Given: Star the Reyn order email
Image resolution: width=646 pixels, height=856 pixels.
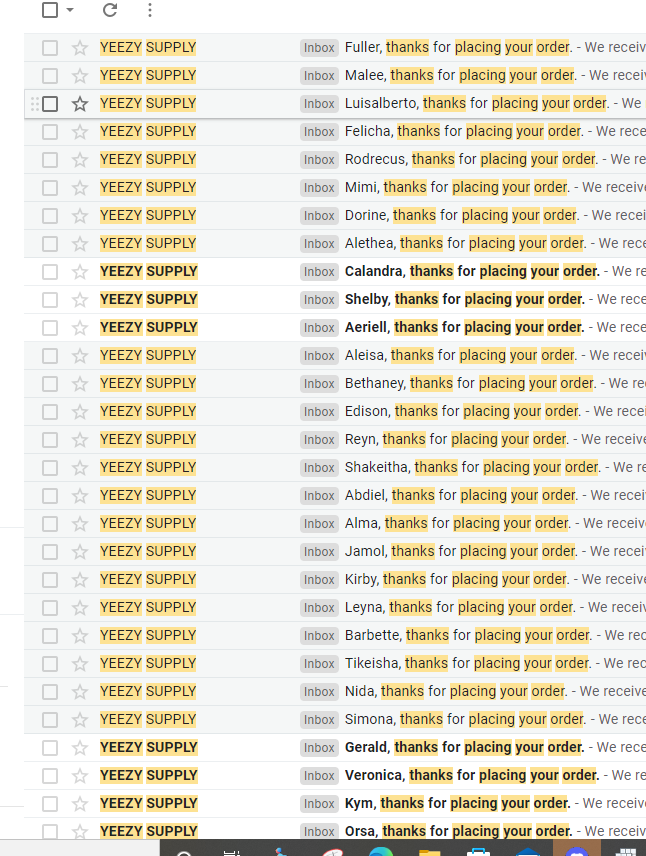Looking at the screenshot, I should coord(80,440).
